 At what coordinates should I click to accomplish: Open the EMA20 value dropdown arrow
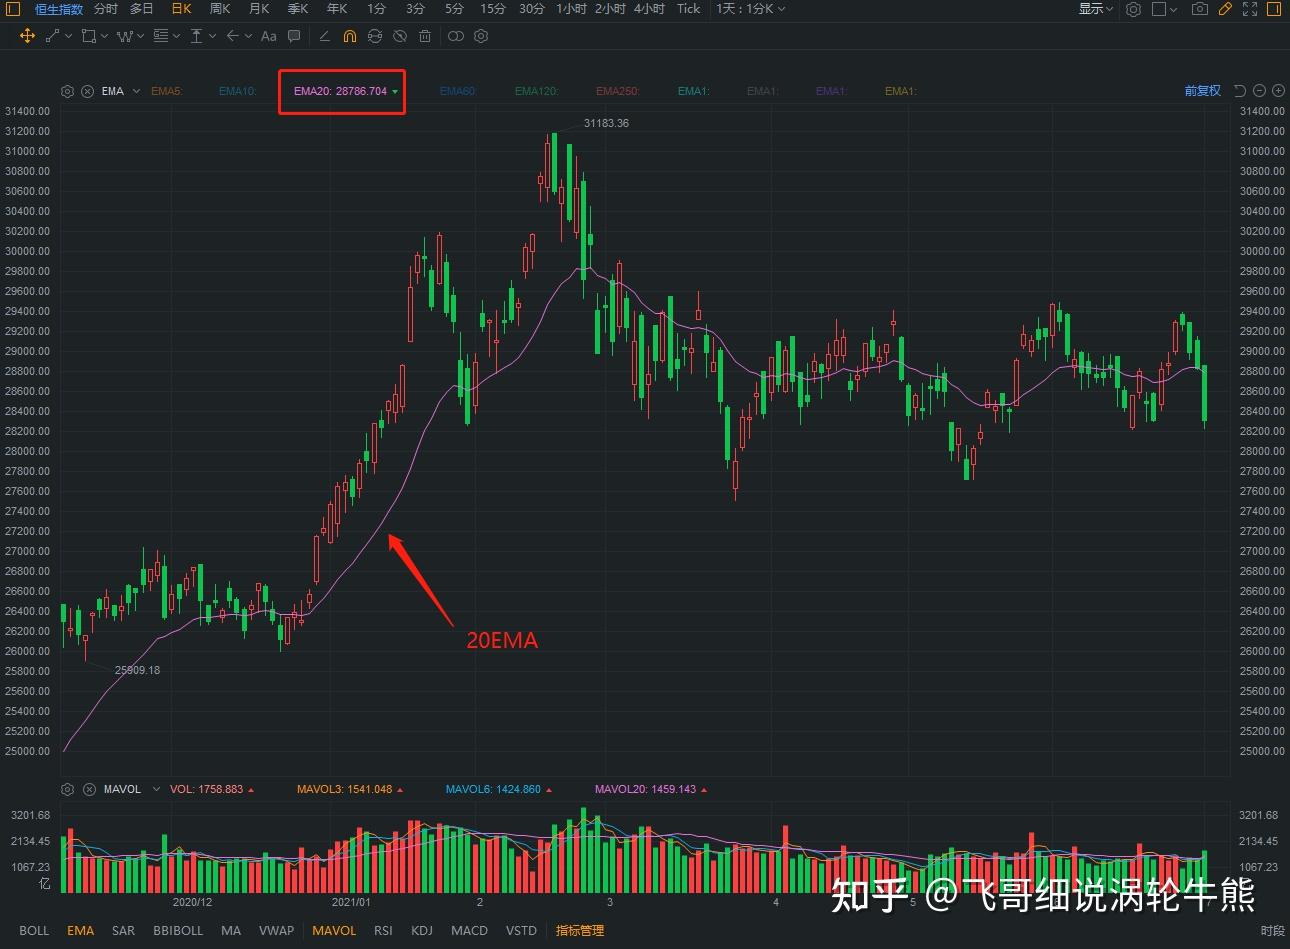(395, 92)
